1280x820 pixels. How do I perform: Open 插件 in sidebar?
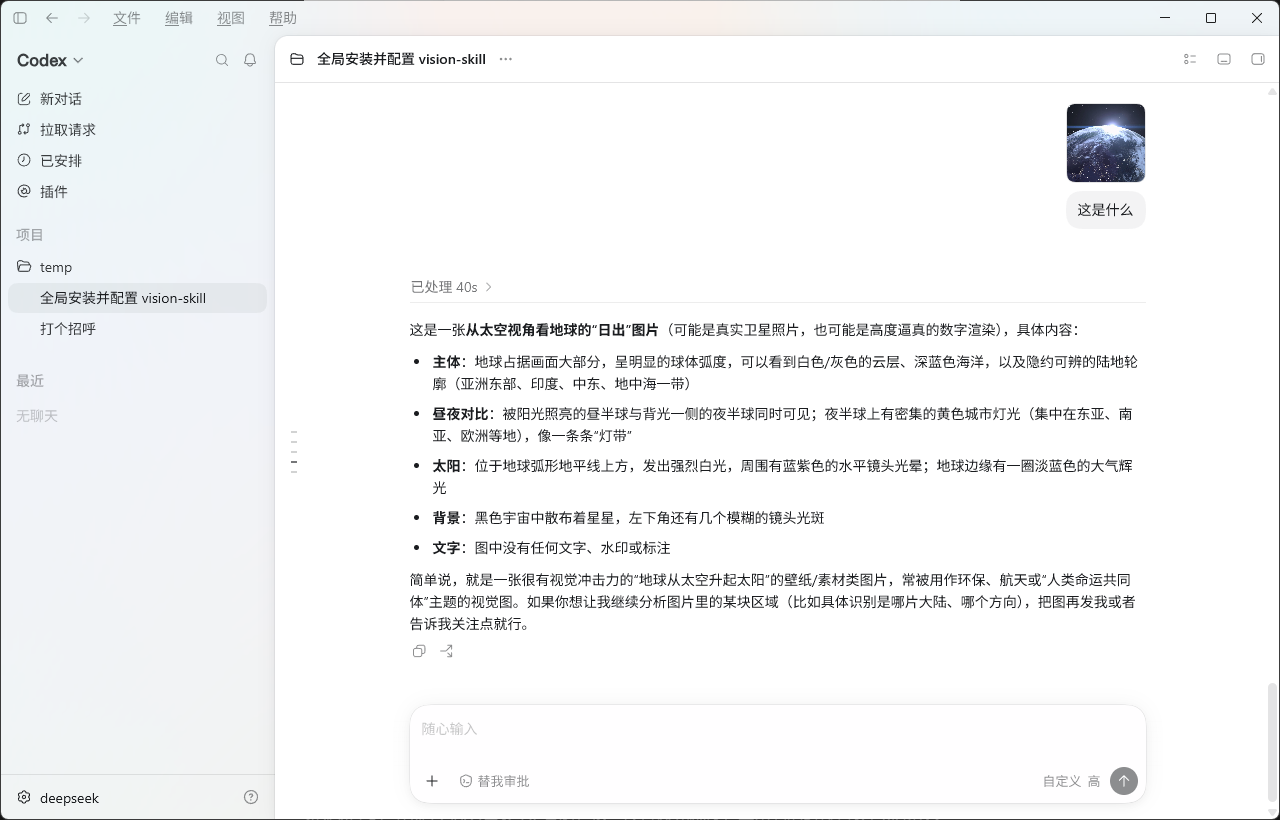137,192
